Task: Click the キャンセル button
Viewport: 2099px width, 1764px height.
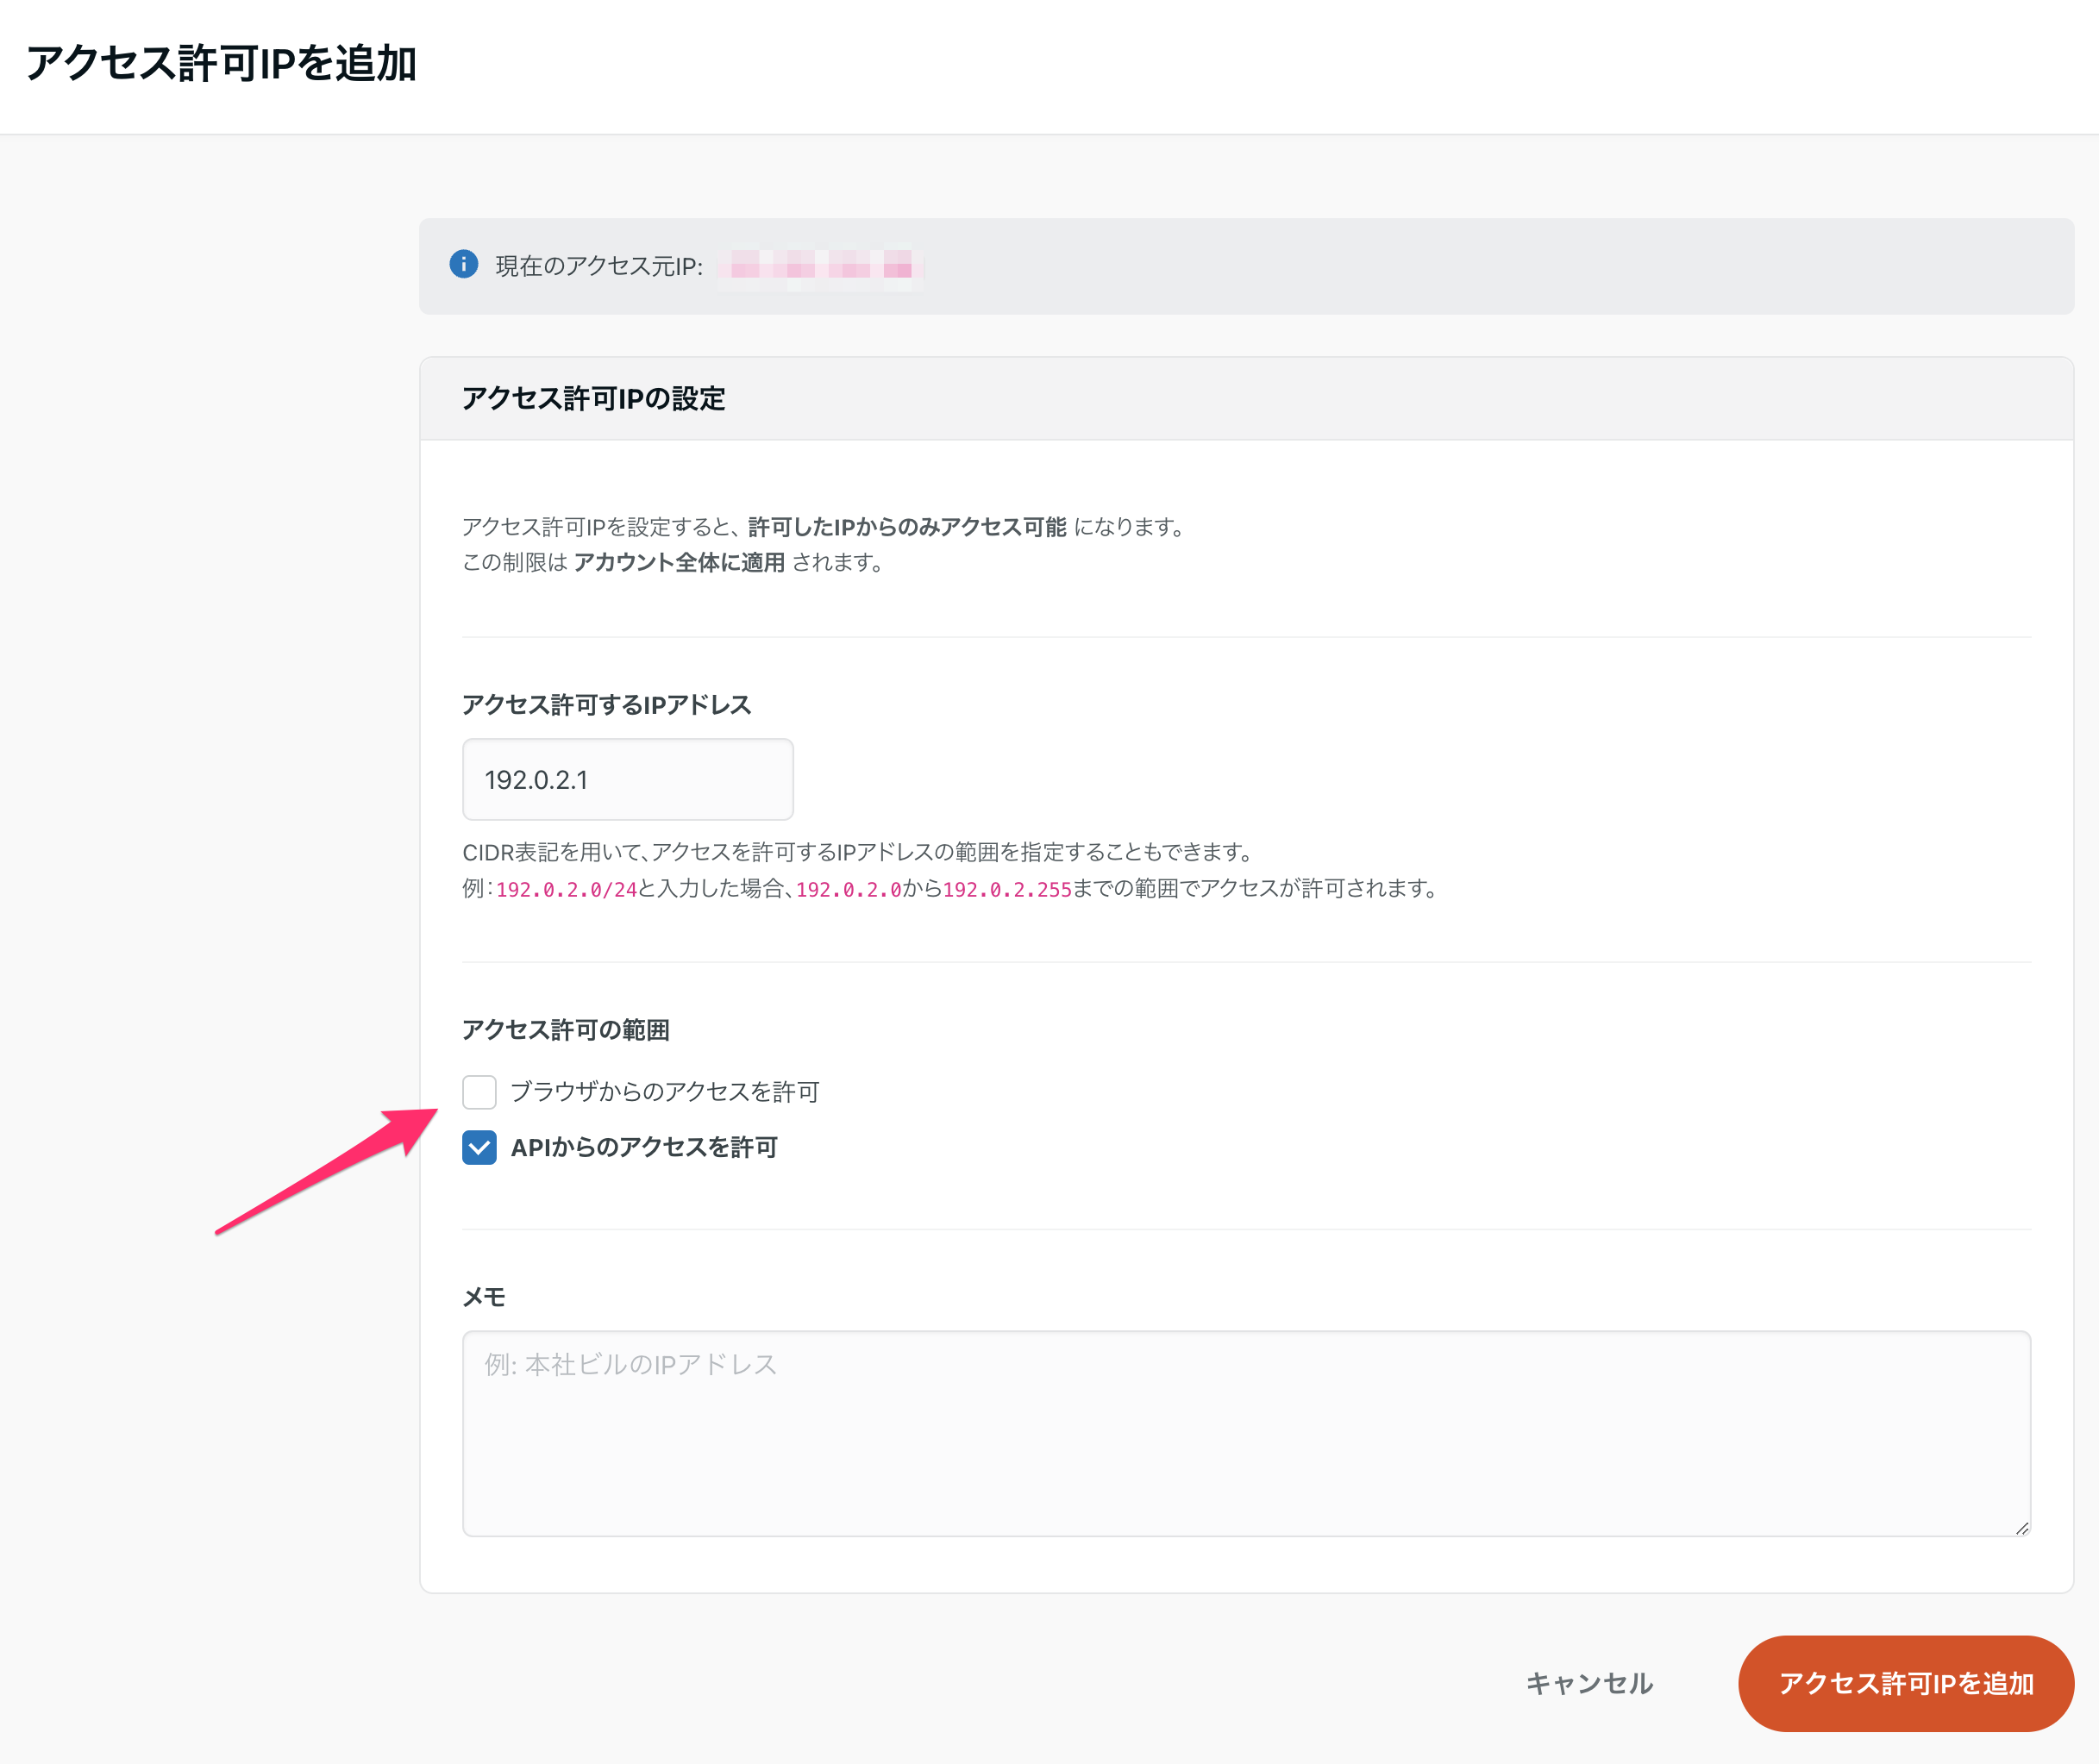Action: [1589, 1684]
